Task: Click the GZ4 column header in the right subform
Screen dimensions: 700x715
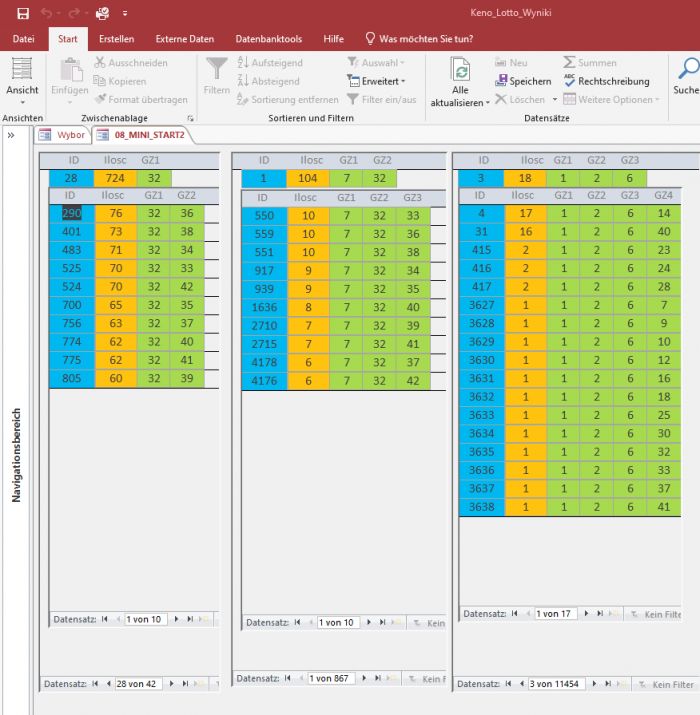Action: tap(663, 195)
